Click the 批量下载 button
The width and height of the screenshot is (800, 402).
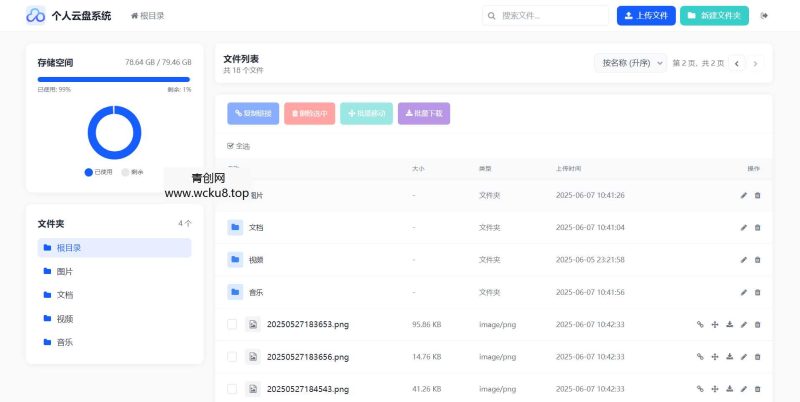[x=424, y=113]
